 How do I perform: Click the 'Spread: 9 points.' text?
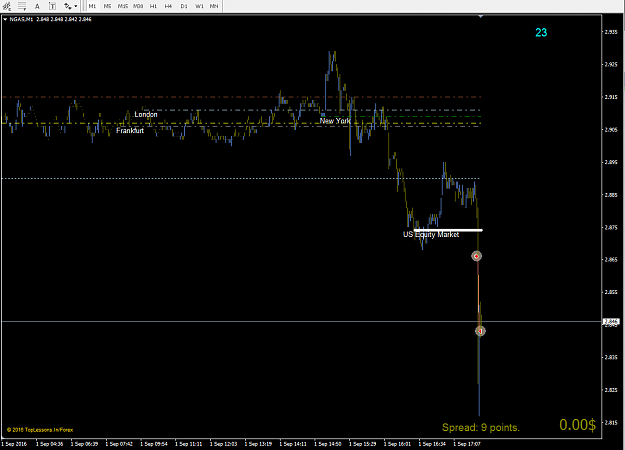(x=481, y=428)
